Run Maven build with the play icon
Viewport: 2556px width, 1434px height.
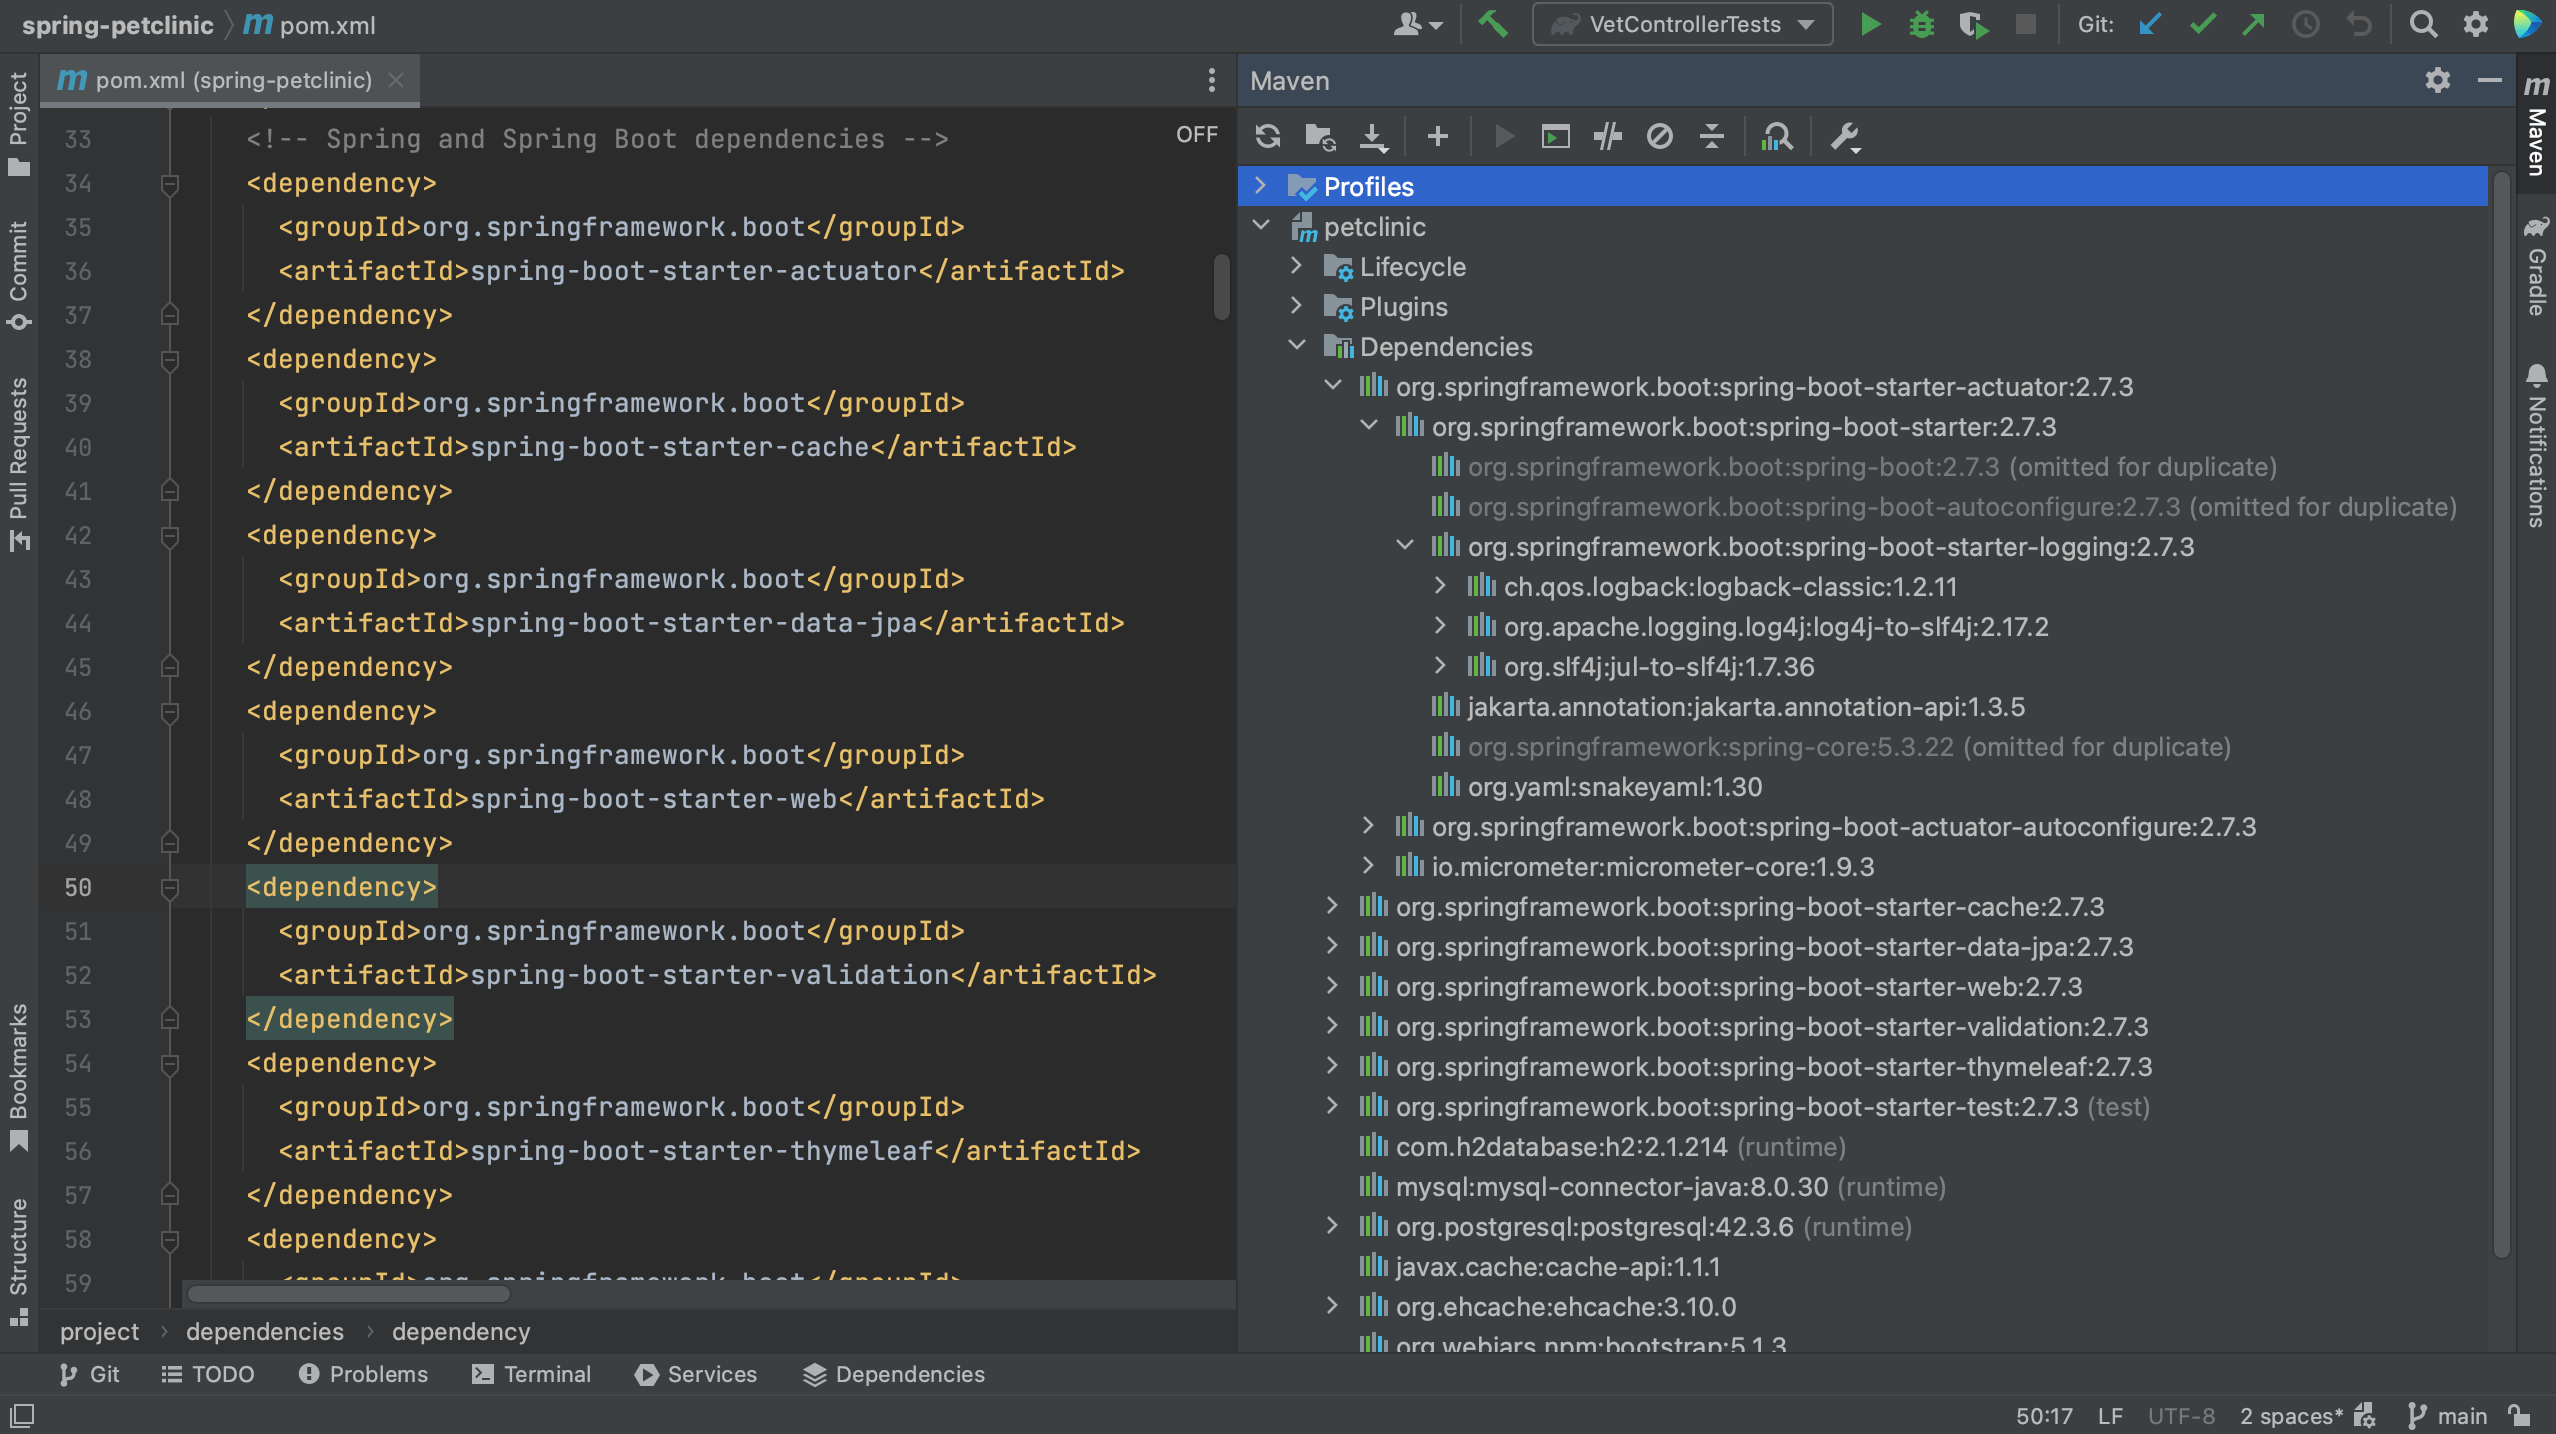(x=1503, y=136)
